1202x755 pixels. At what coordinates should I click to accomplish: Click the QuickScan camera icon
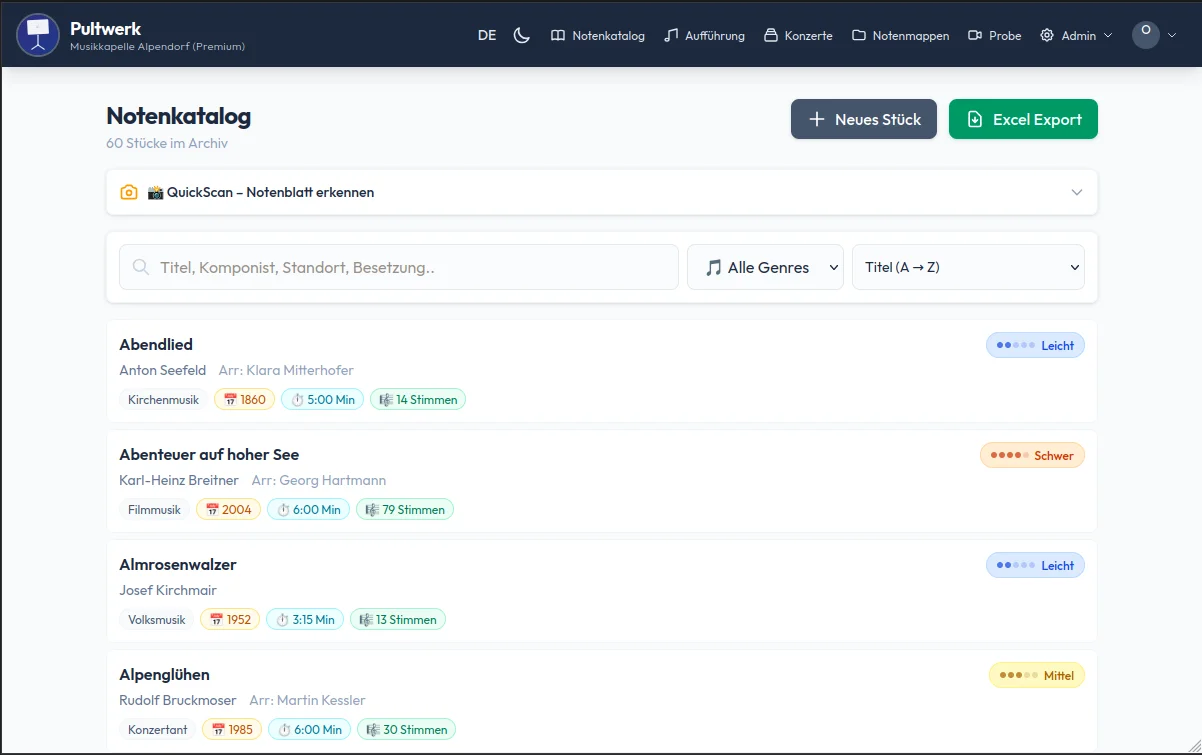coord(129,192)
